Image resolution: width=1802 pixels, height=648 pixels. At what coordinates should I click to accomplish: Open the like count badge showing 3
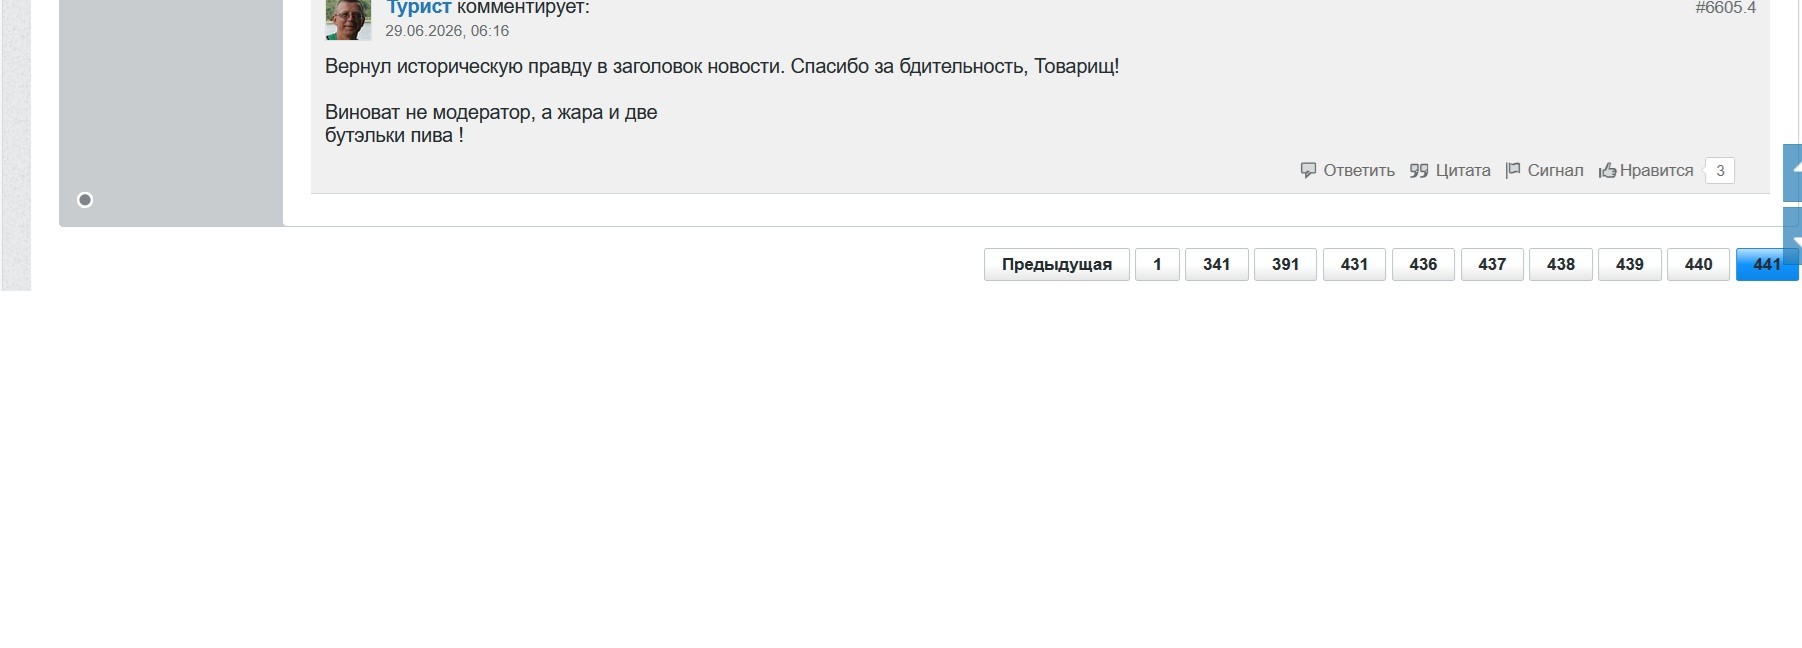1720,171
